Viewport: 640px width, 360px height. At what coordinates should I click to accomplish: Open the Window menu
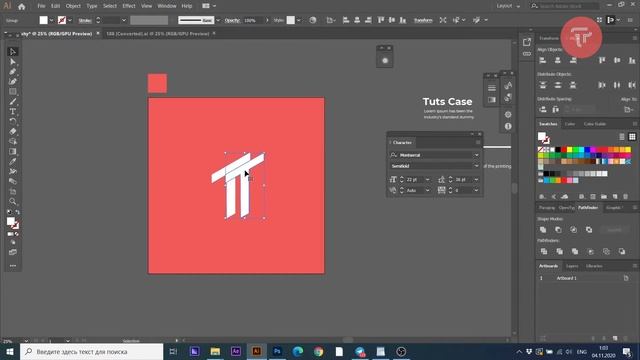(x=167, y=6)
